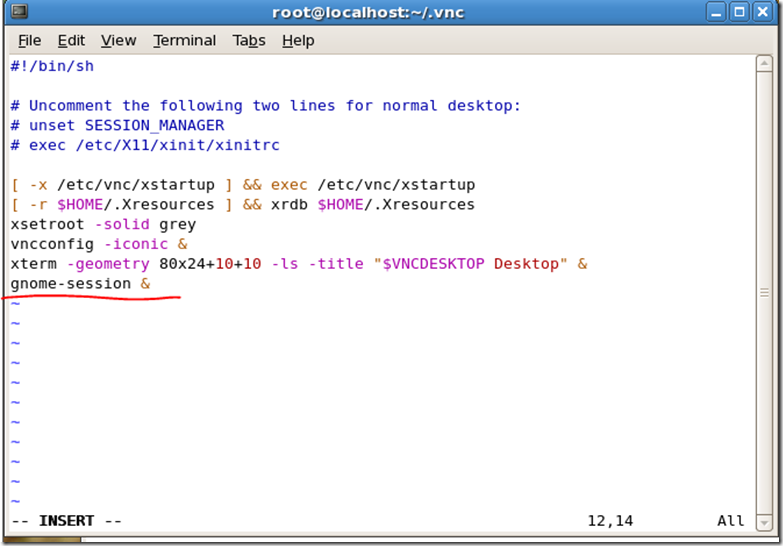Click the window title 'root@localhost:~/.vnc'
Screen dimensions: 783x546
[x=368, y=12]
